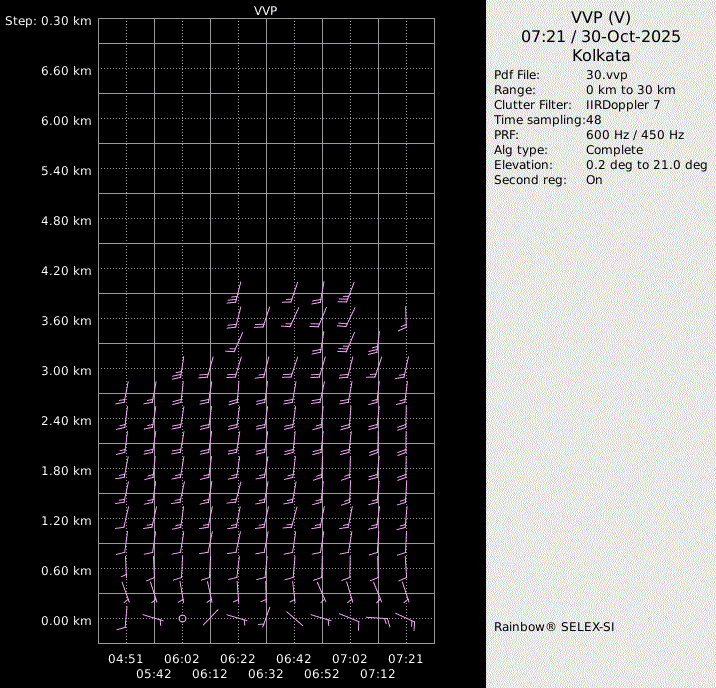Click the 600 Hz / 450 Hz PRF value
Image resolution: width=716 pixels, height=688 pixels.
(635, 135)
